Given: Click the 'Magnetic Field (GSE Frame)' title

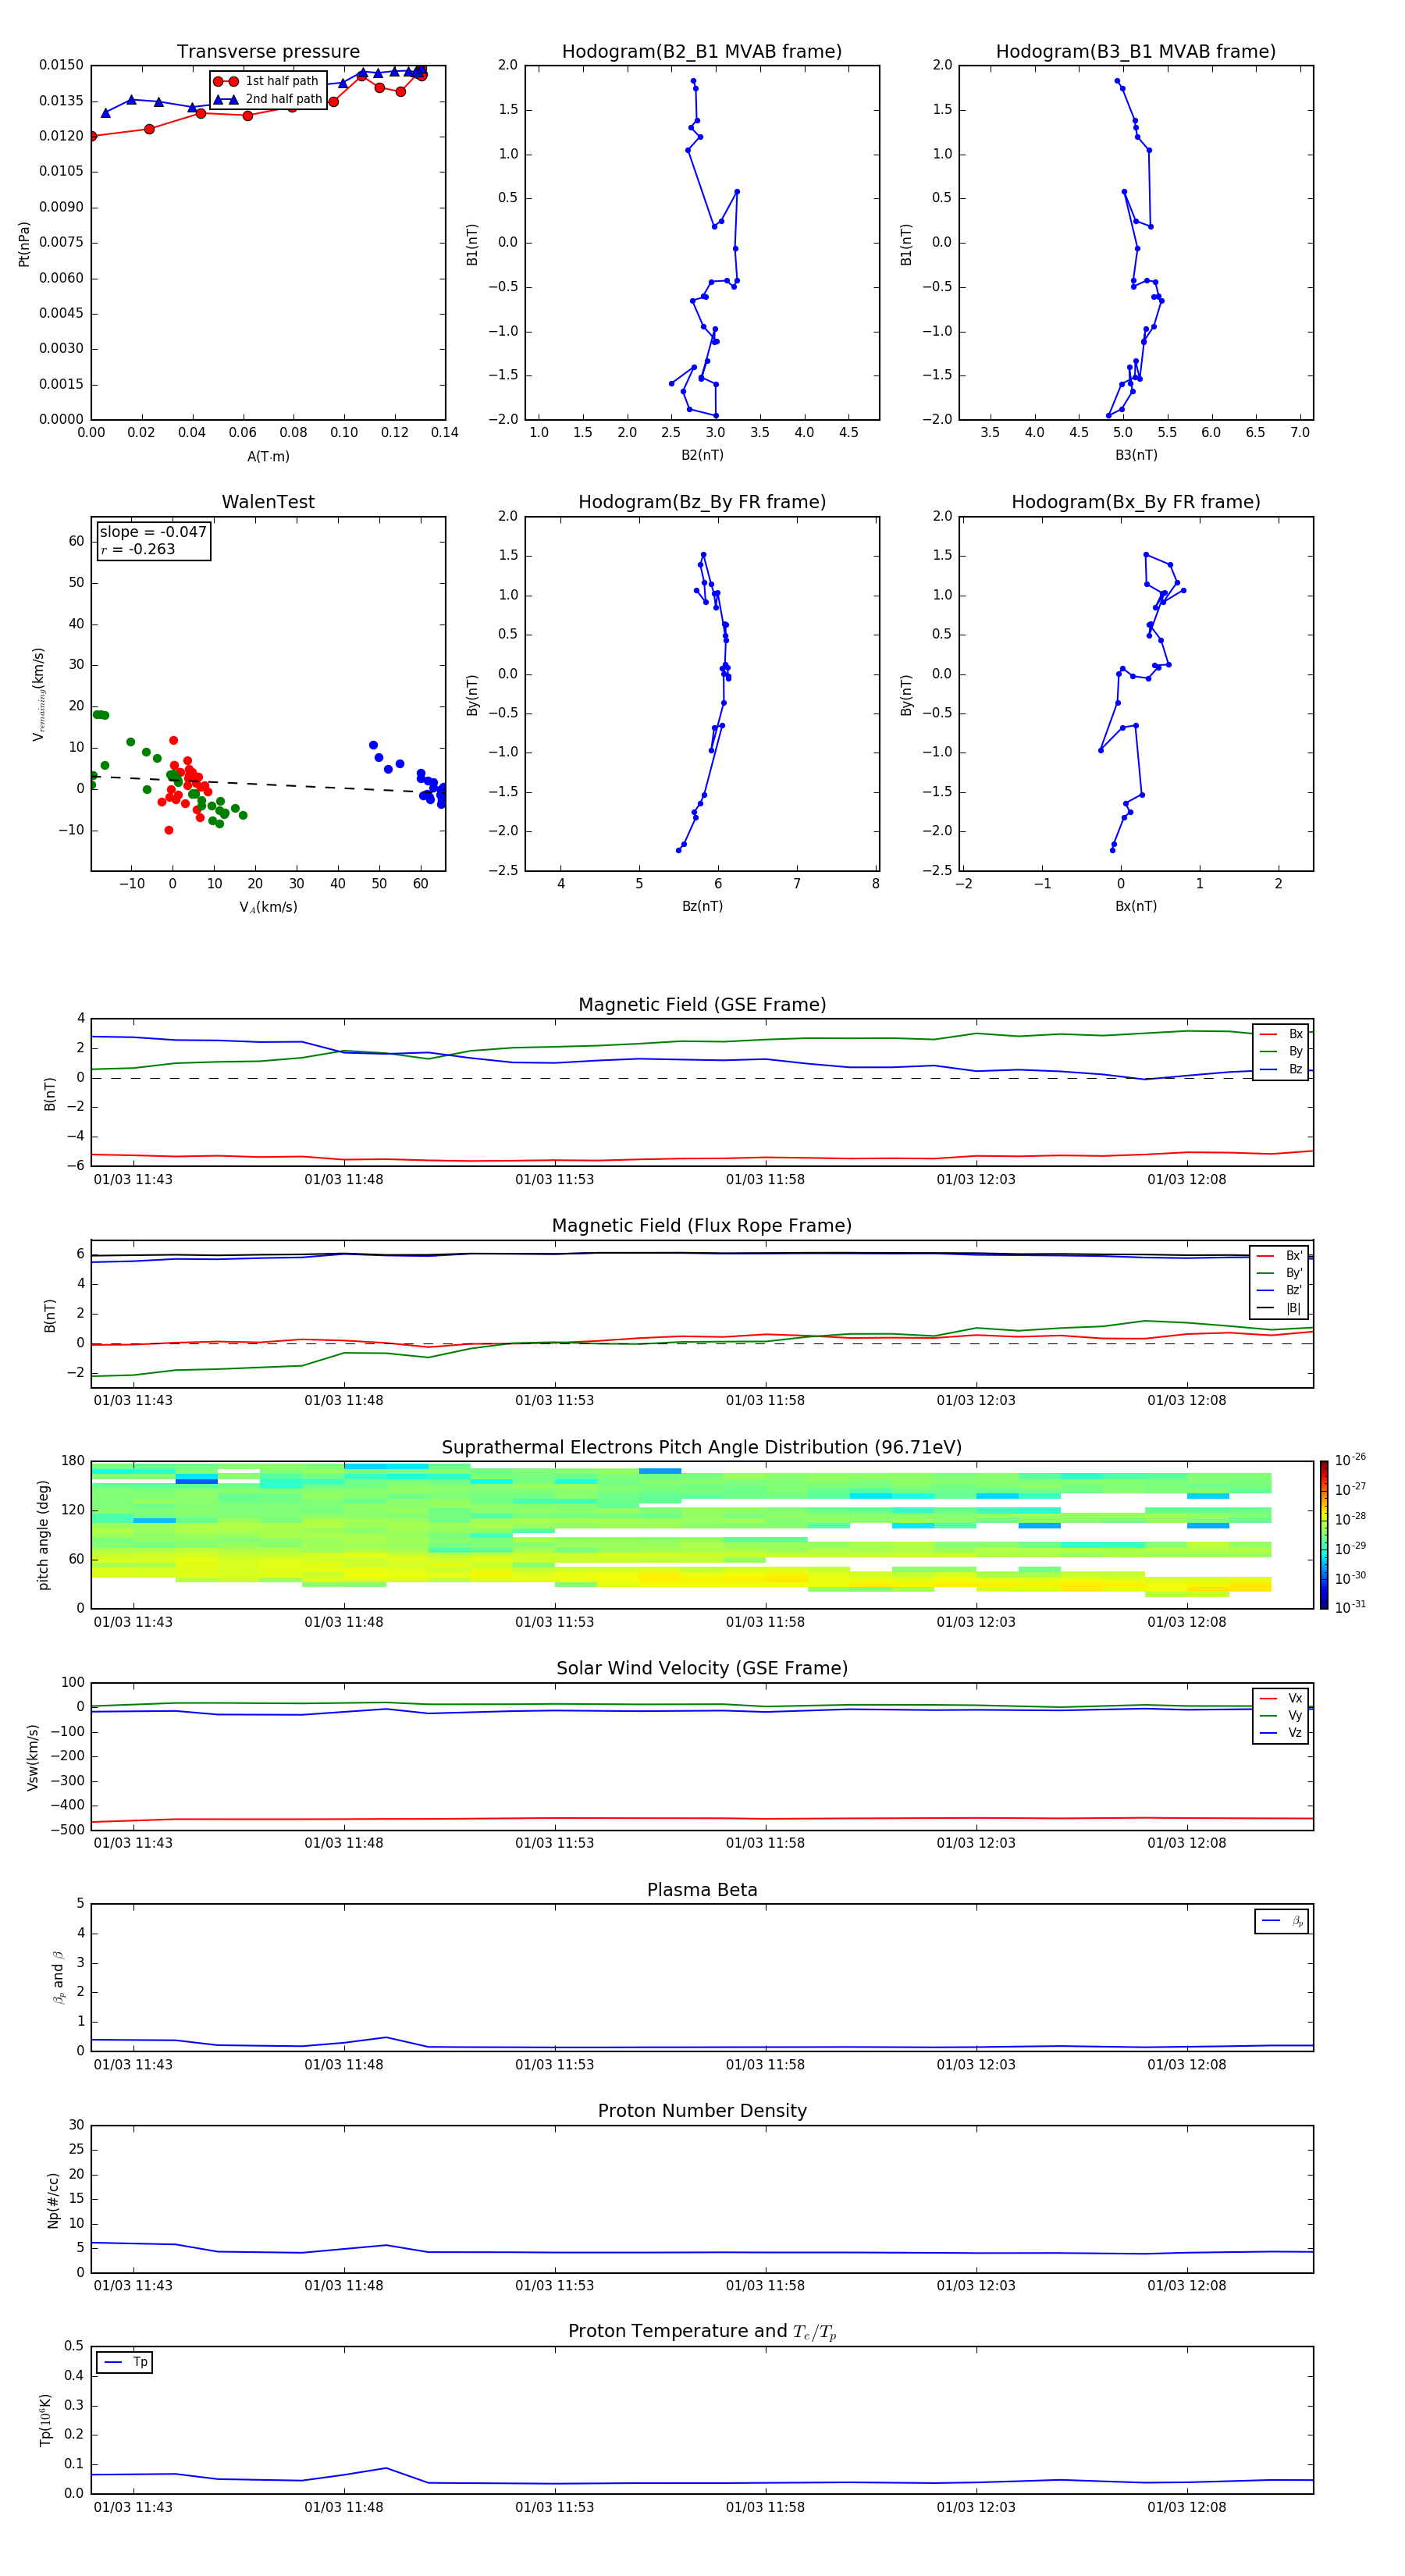Looking at the screenshot, I should [x=702, y=1005].
